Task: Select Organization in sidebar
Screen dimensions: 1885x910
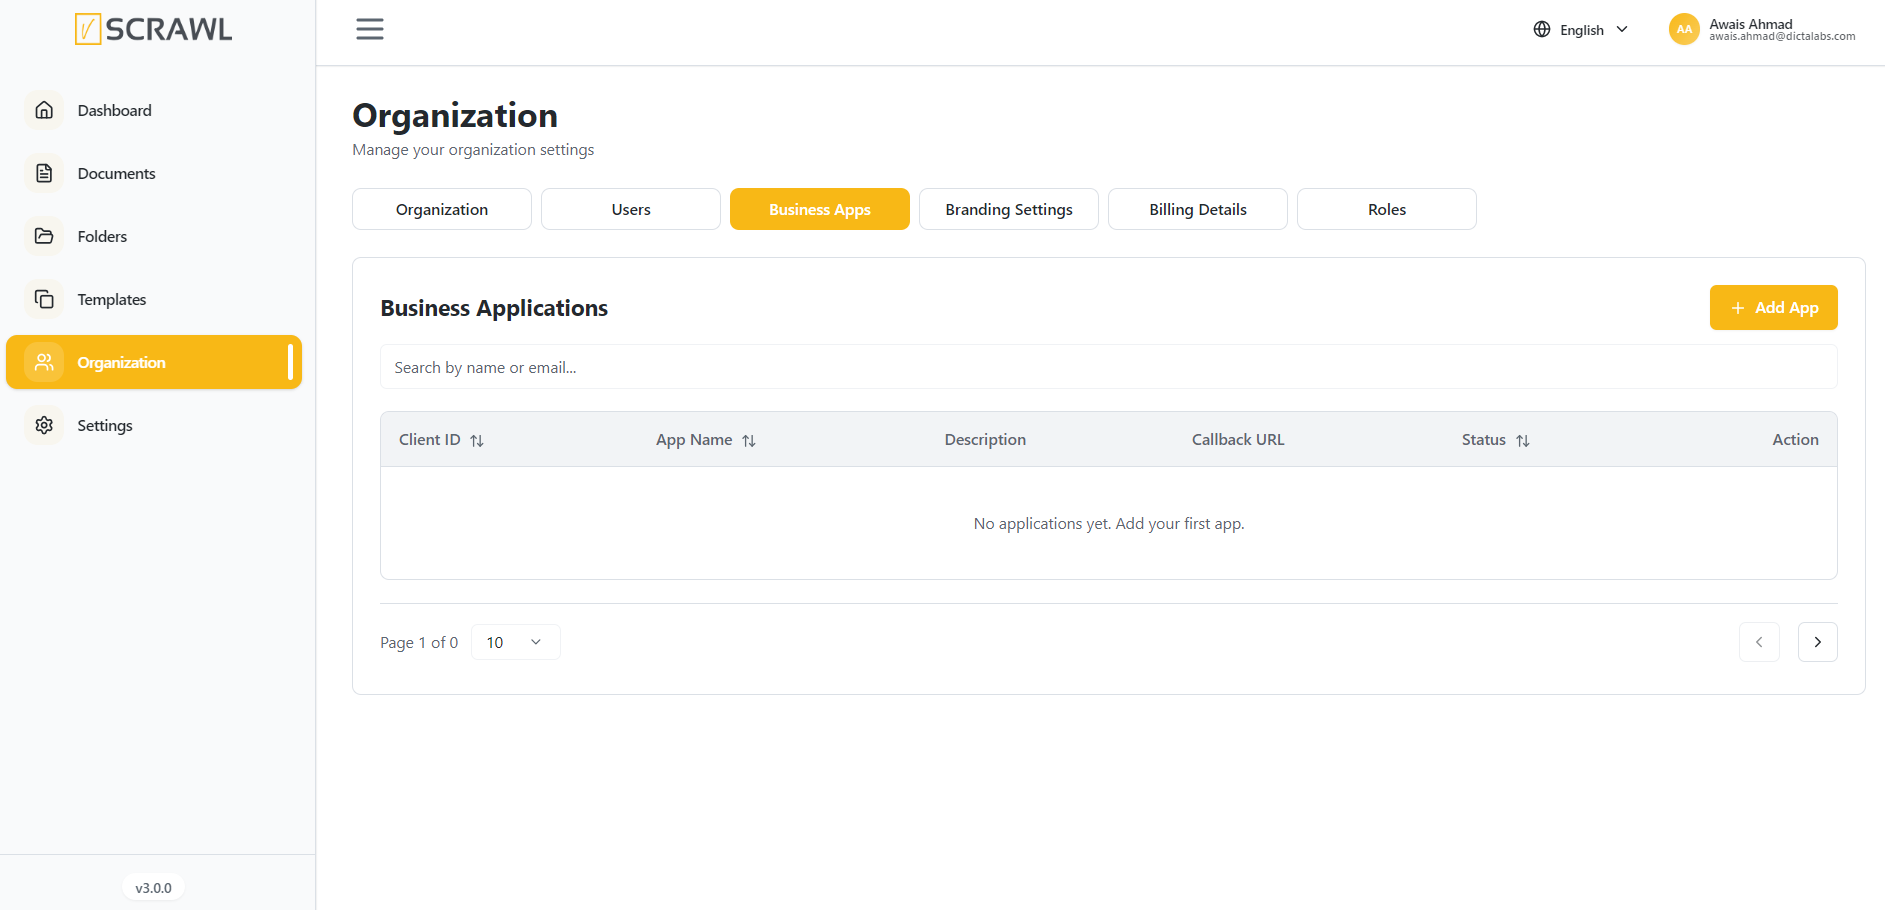Action: 154,362
